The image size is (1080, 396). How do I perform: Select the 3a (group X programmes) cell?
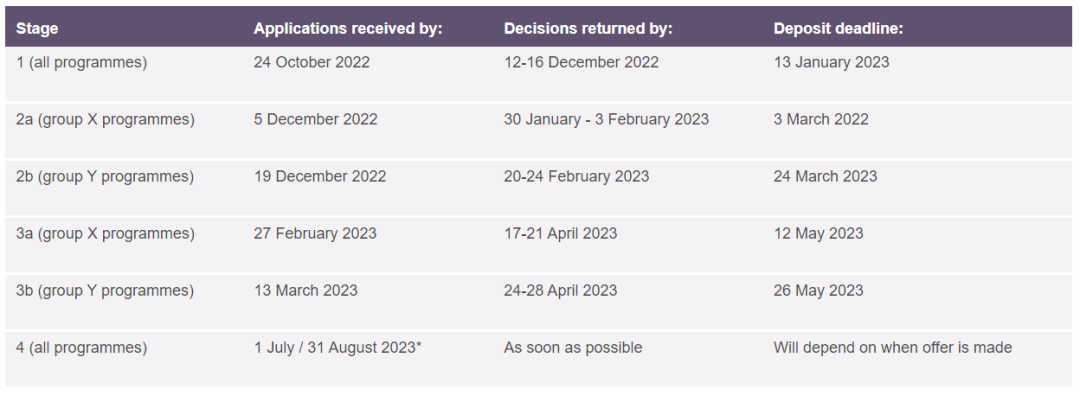[x=105, y=234]
